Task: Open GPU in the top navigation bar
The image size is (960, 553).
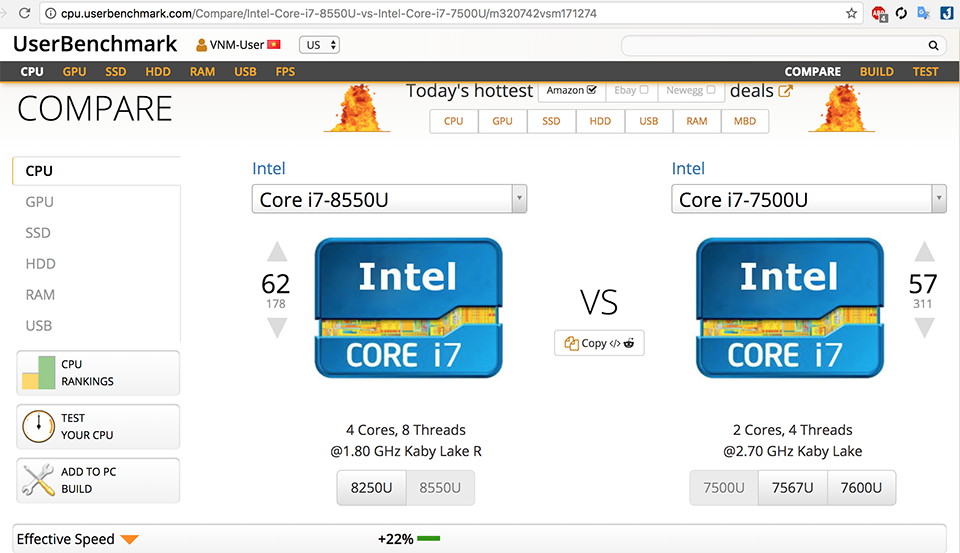Action: click(x=74, y=72)
